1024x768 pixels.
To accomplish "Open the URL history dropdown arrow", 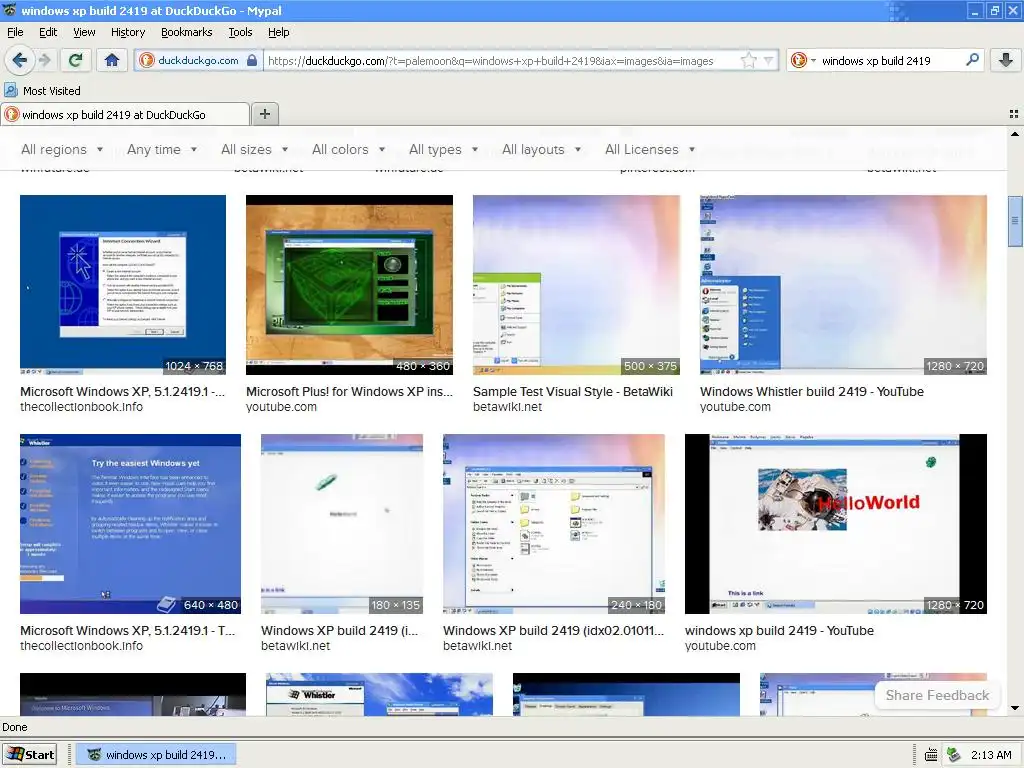I will (769, 61).
